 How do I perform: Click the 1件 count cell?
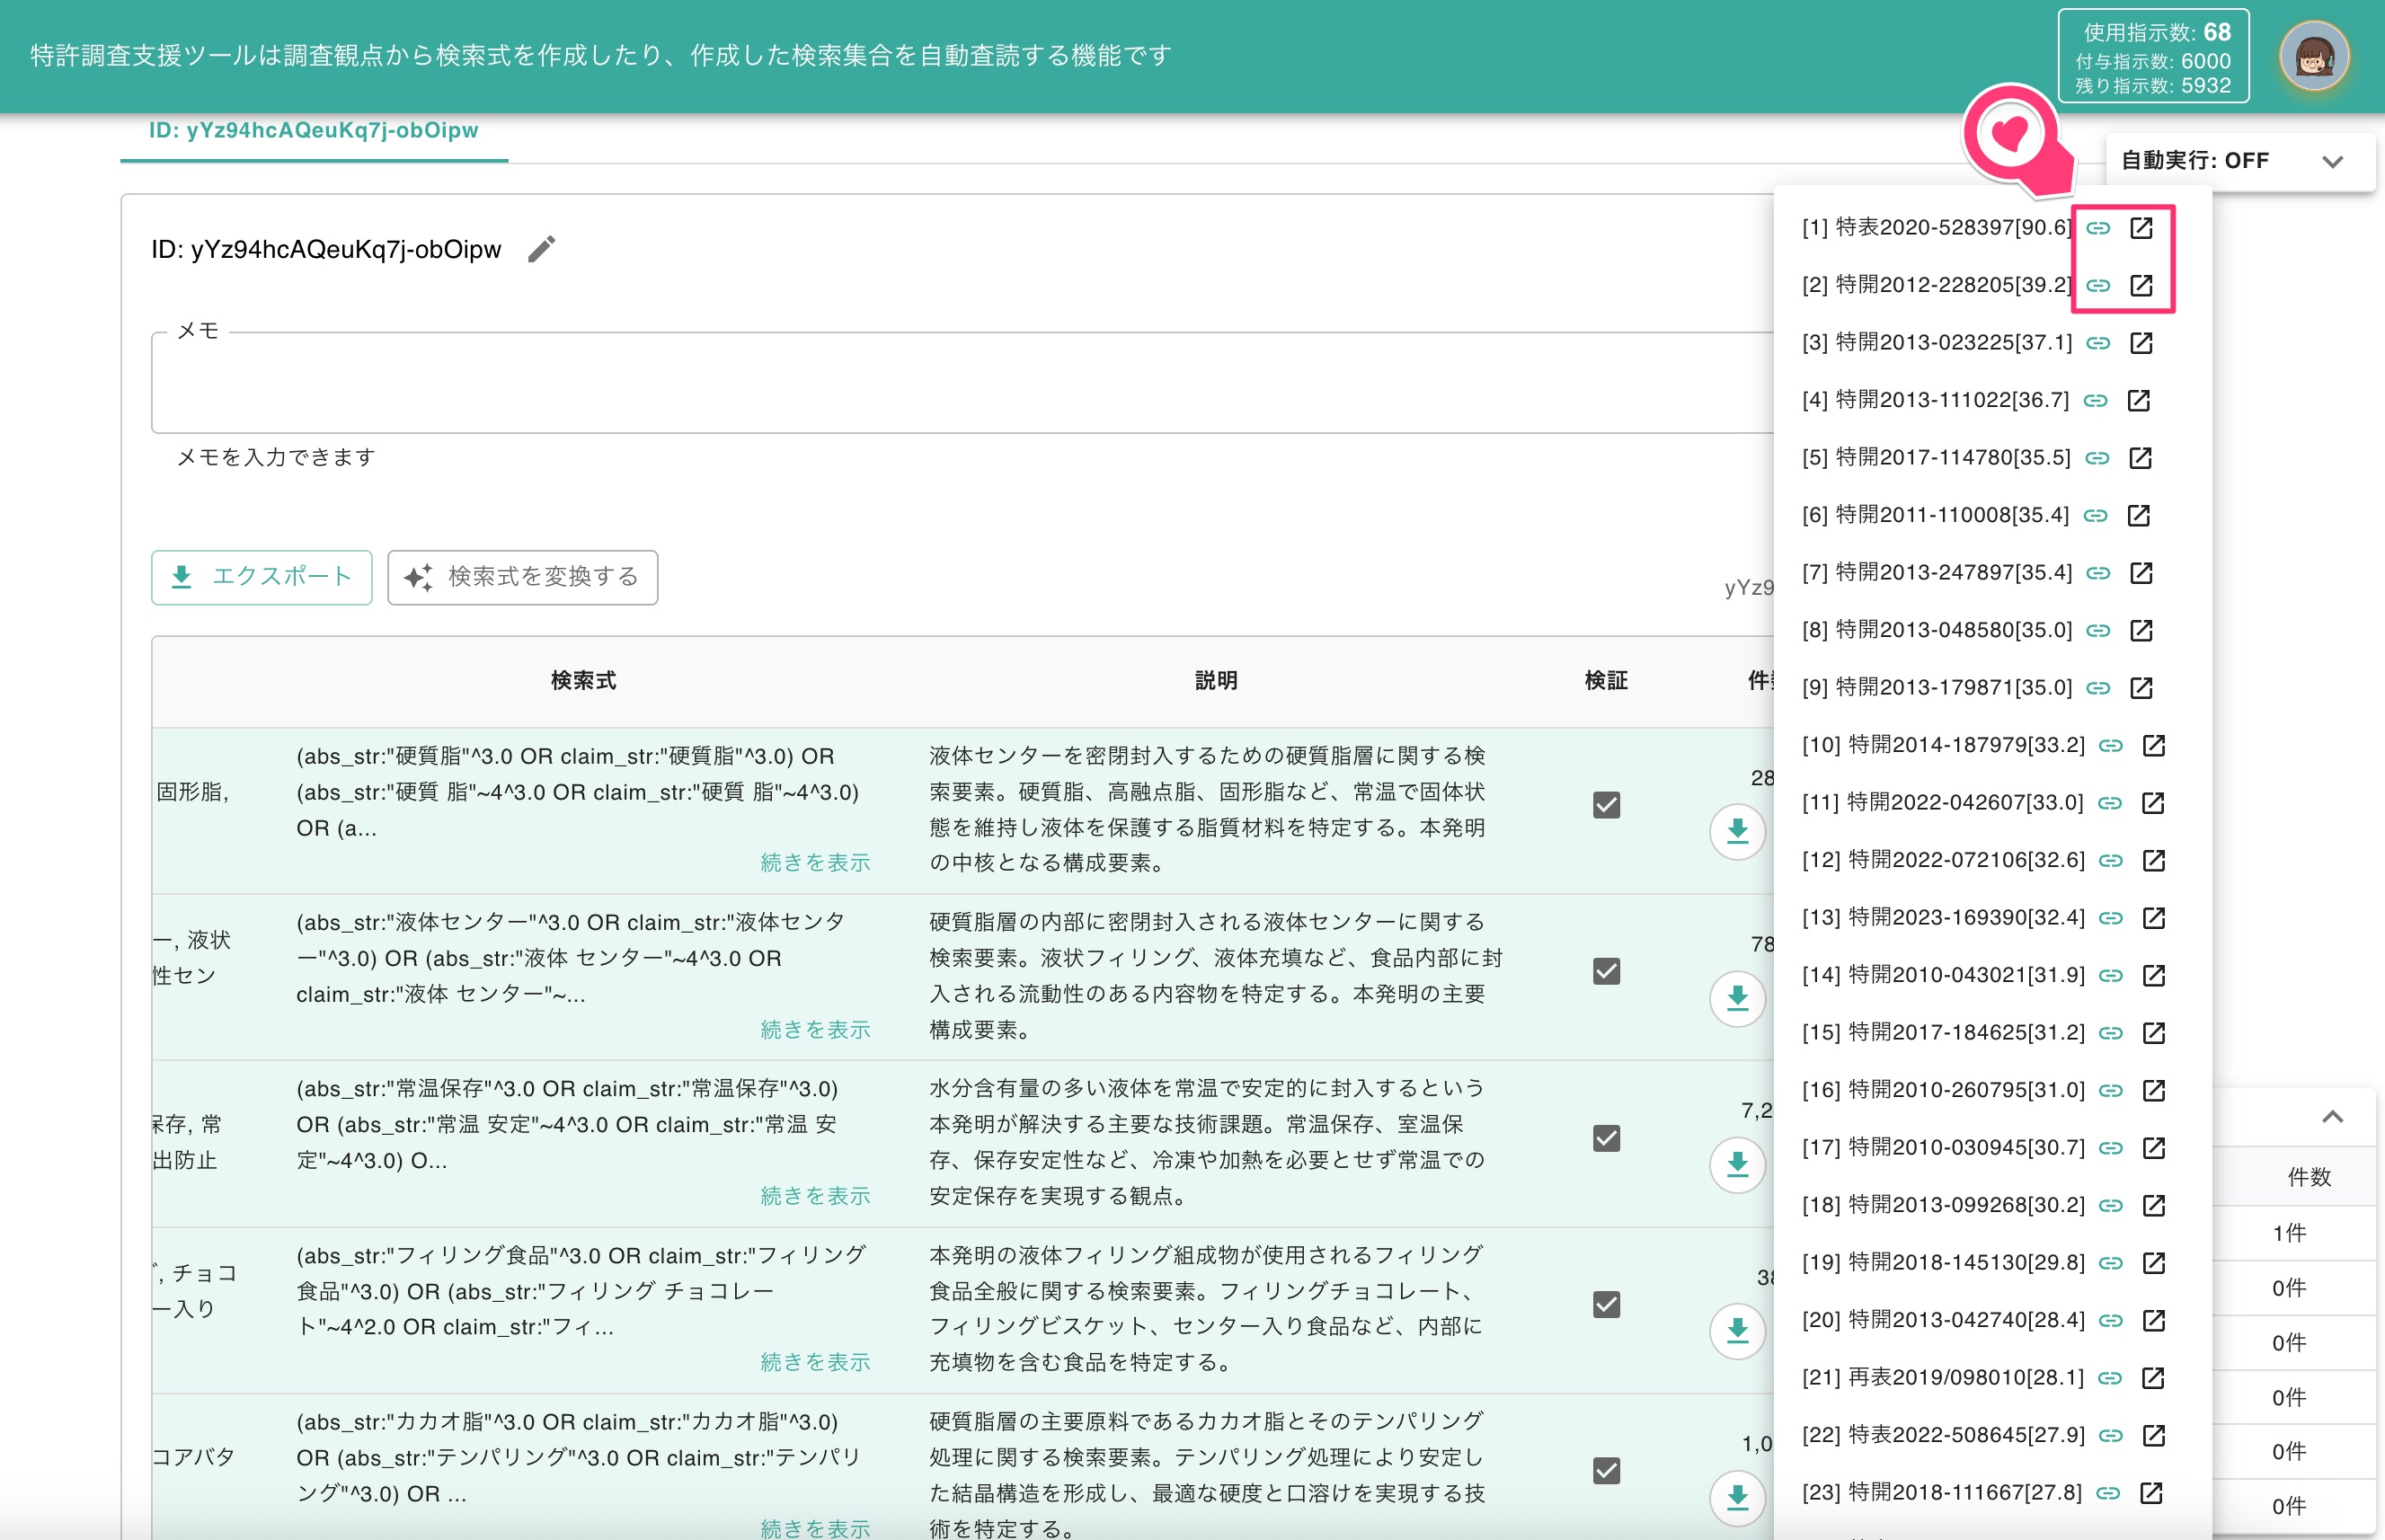click(x=2290, y=1233)
